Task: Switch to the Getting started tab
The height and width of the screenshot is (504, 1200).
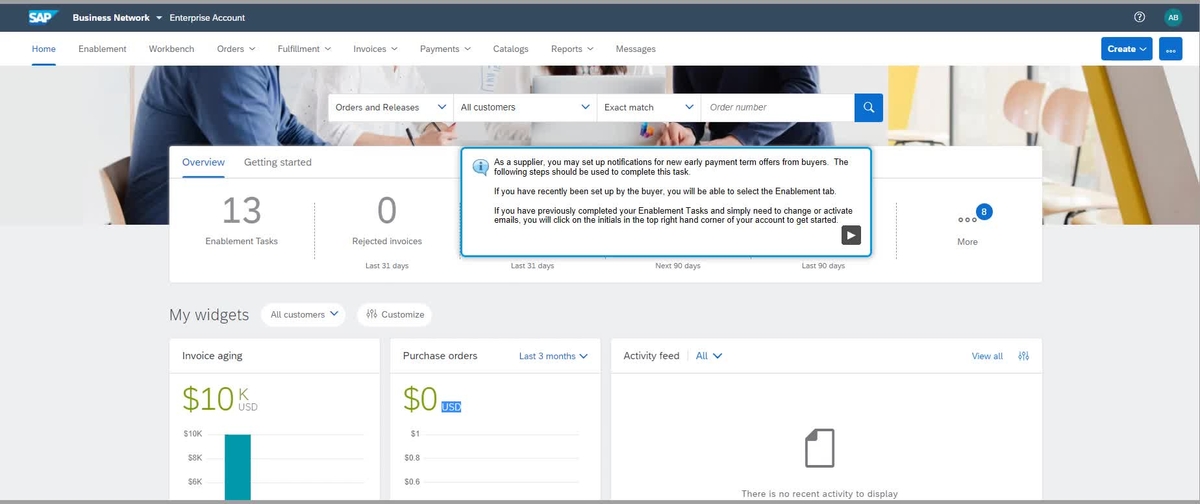Action: click(278, 162)
